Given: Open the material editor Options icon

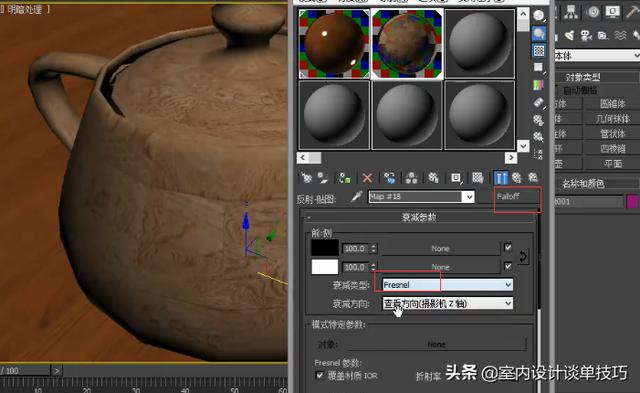Looking at the screenshot, I should click(539, 120).
